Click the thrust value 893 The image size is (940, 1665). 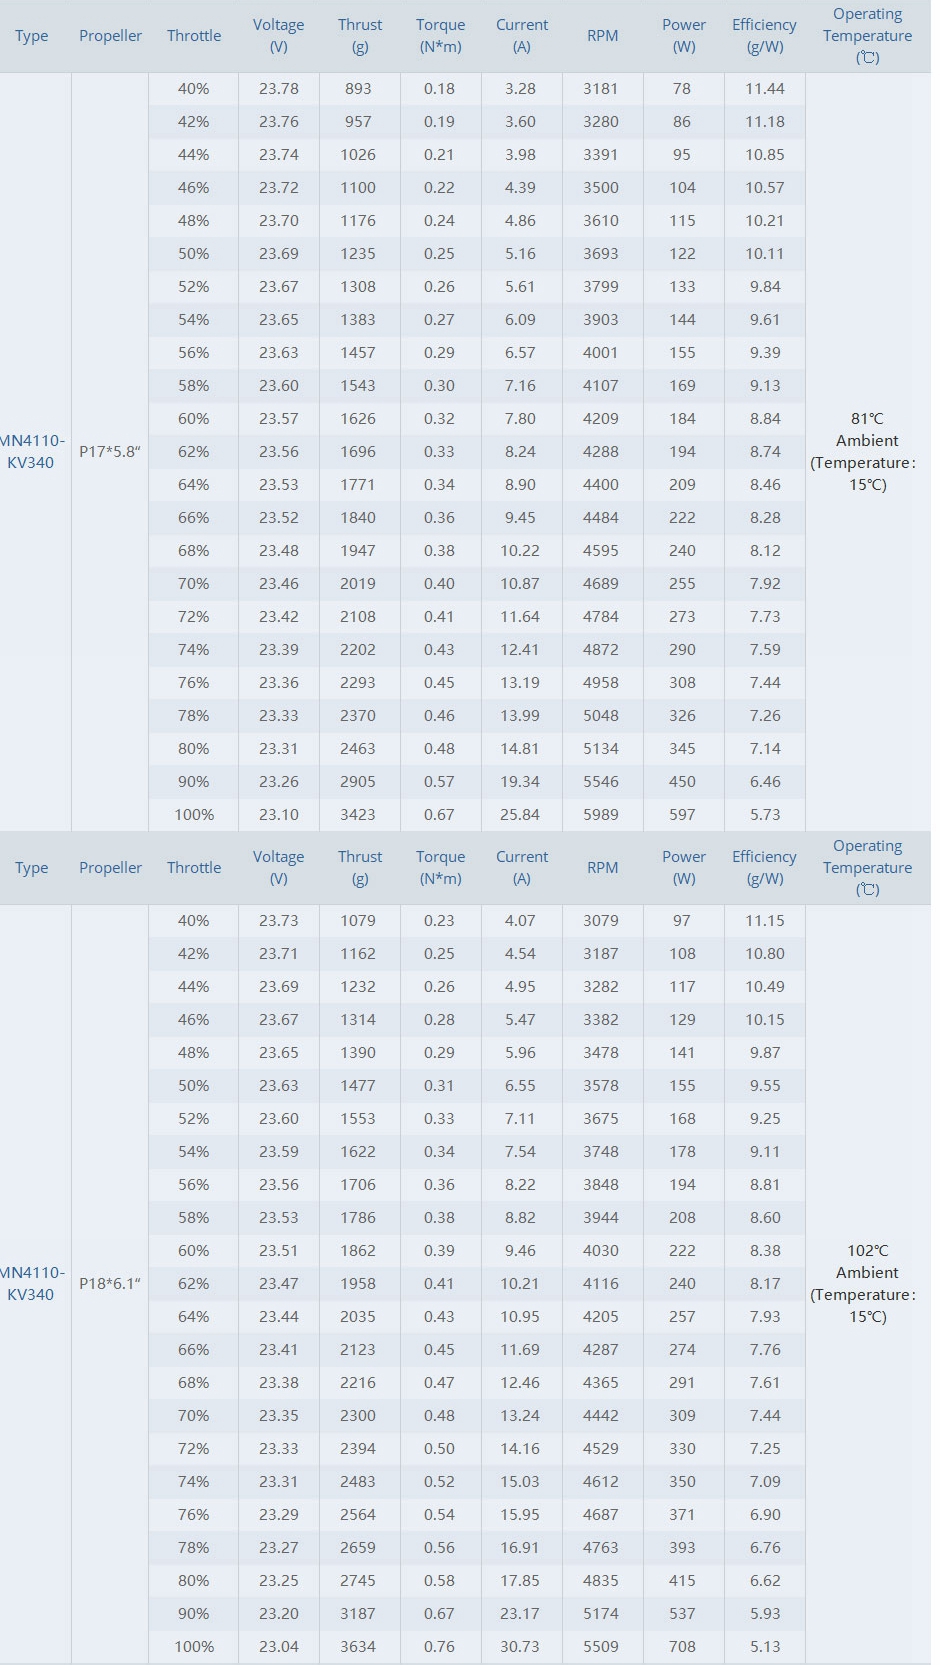[358, 89]
